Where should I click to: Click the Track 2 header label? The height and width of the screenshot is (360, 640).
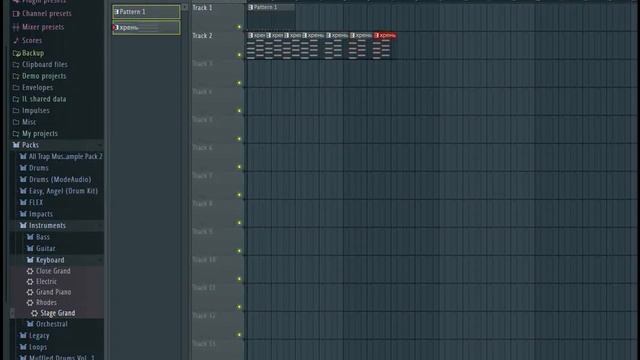pos(202,36)
